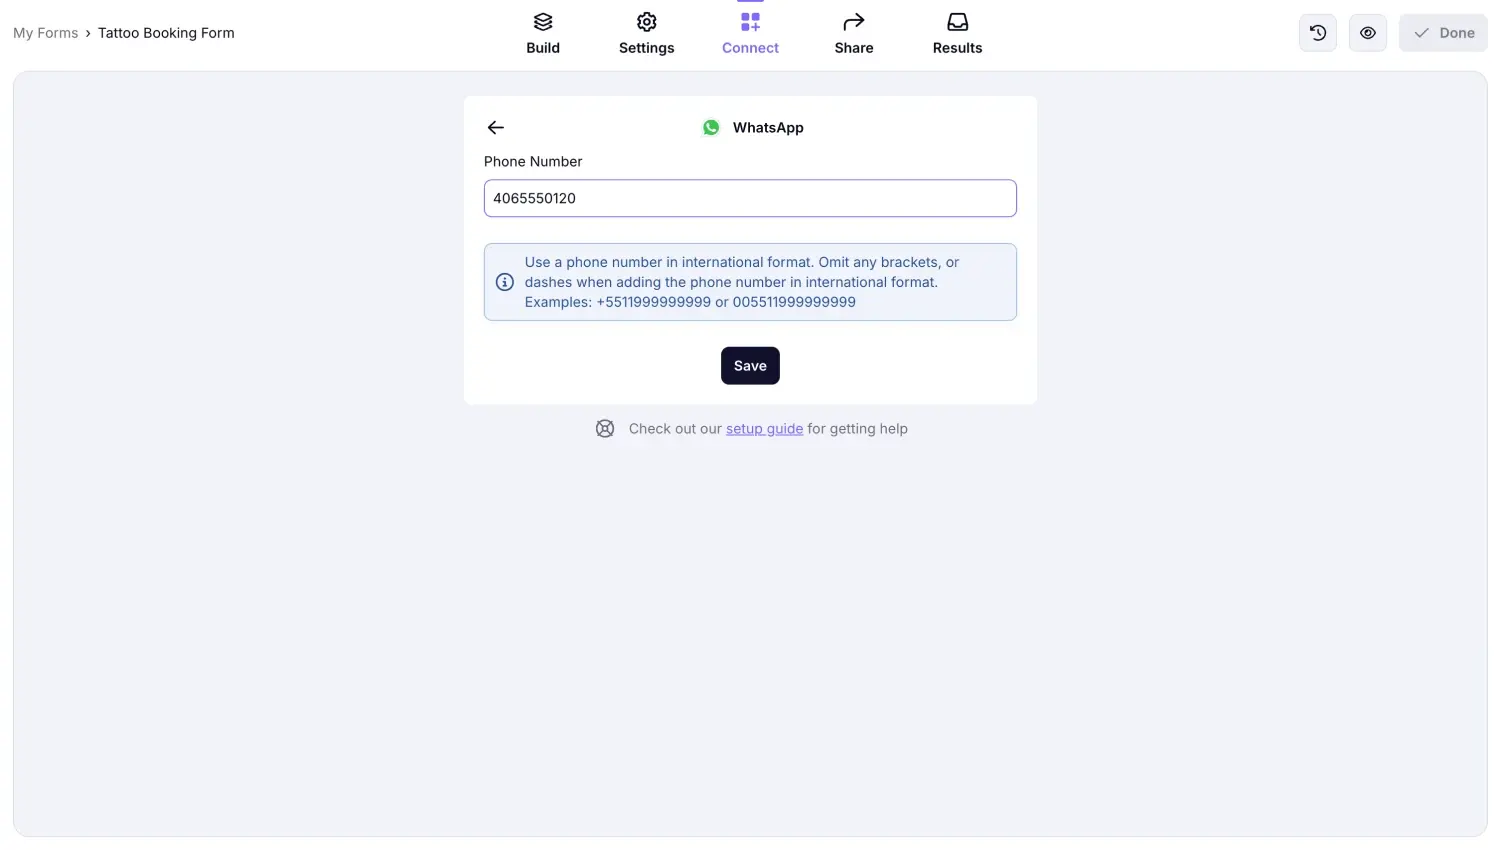Preview the form using the eye icon
This screenshot has height=850, width=1500.
click(x=1367, y=32)
